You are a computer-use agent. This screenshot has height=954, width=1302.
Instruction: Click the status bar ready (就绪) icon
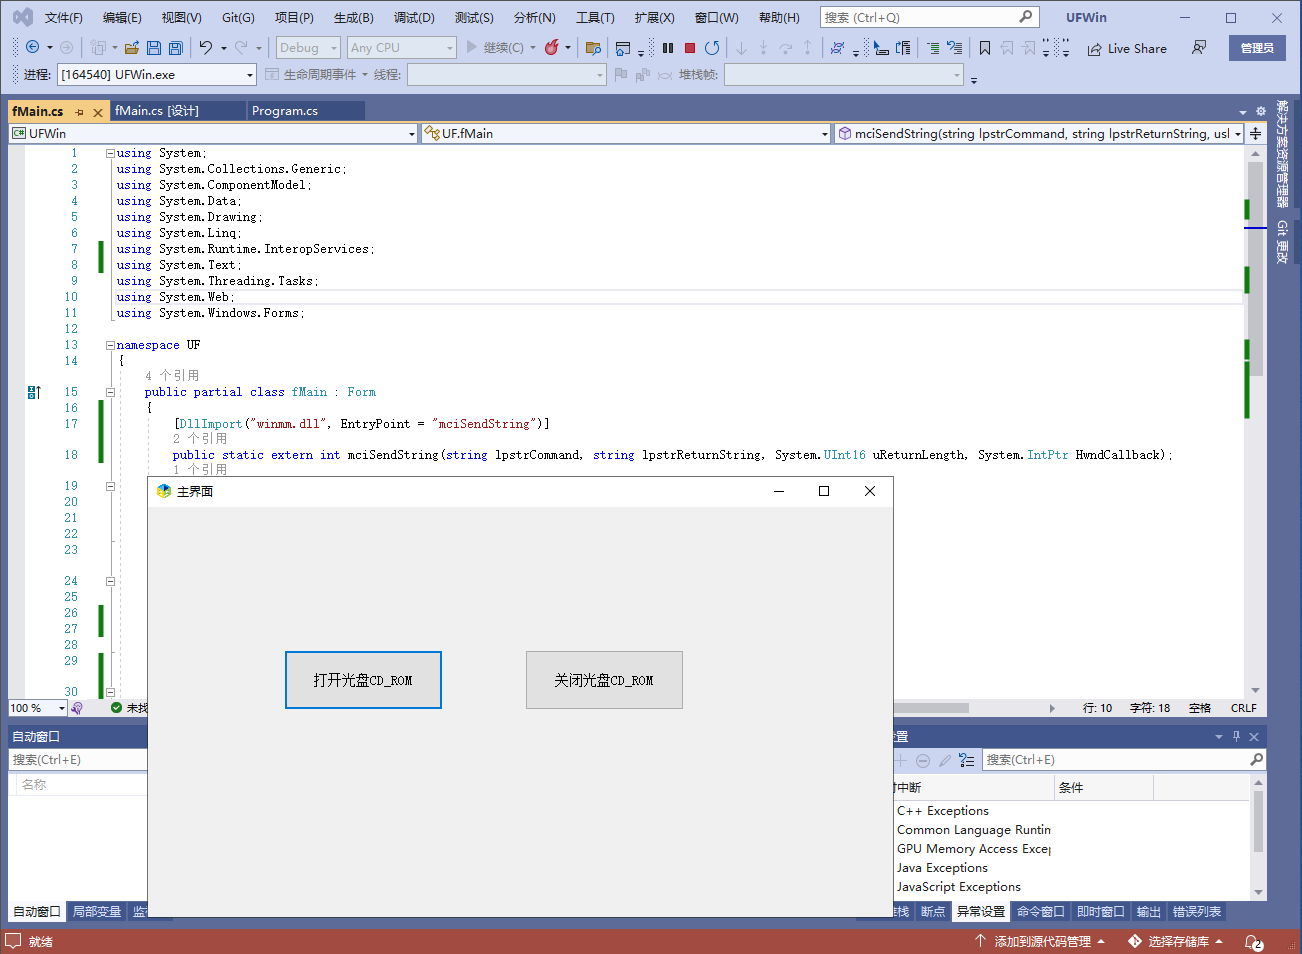coord(13,941)
